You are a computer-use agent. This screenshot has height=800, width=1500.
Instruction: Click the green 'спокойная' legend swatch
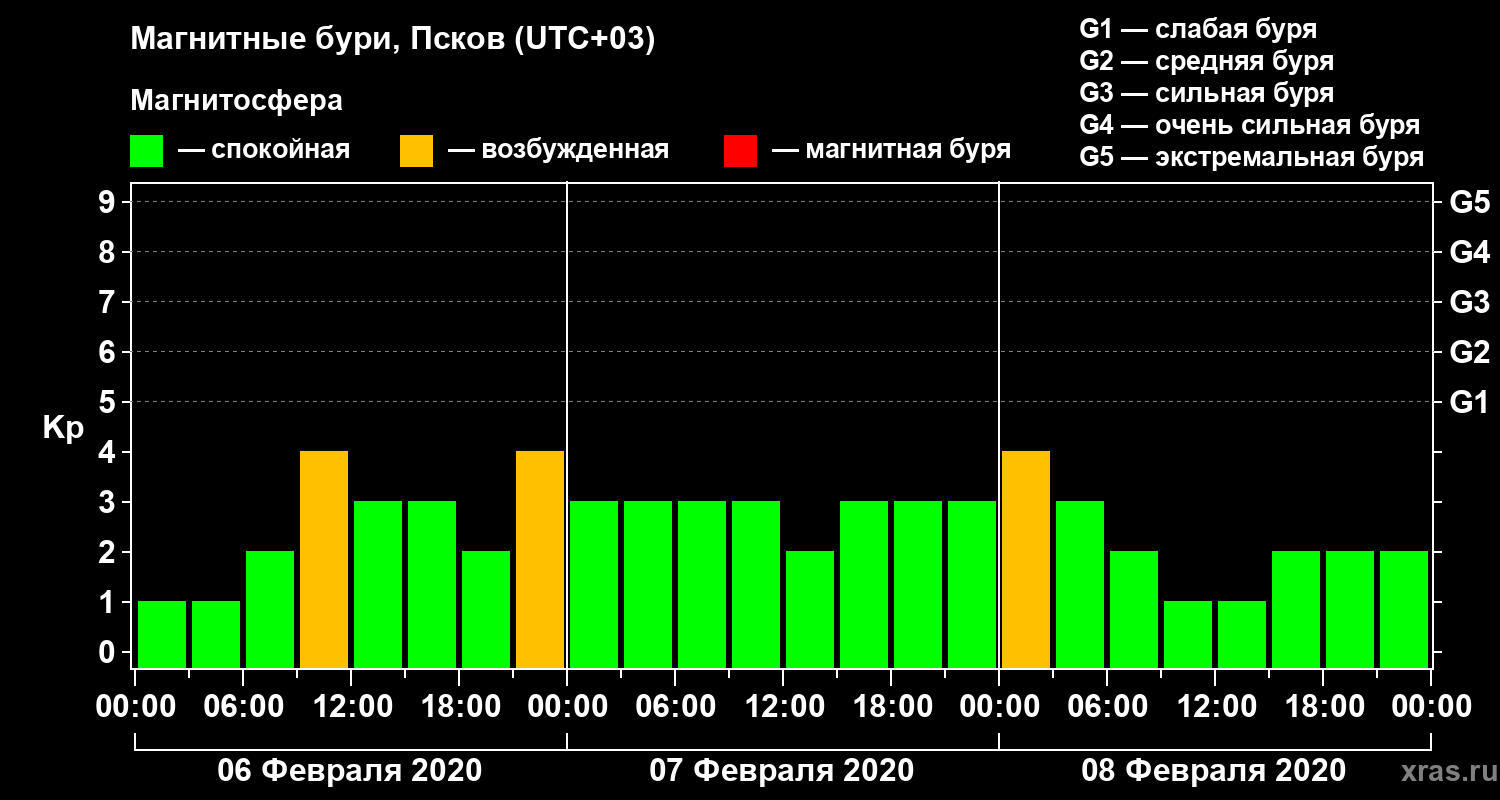[x=146, y=151]
